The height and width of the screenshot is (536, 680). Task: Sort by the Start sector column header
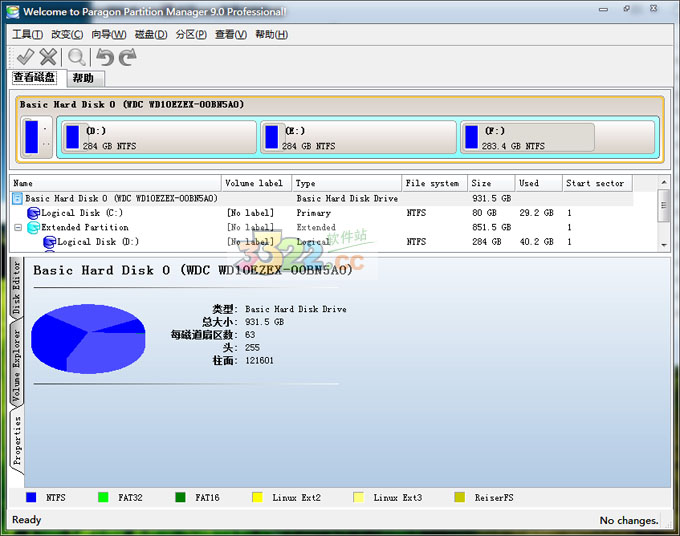pyautogui.click(x=597, y=183)
